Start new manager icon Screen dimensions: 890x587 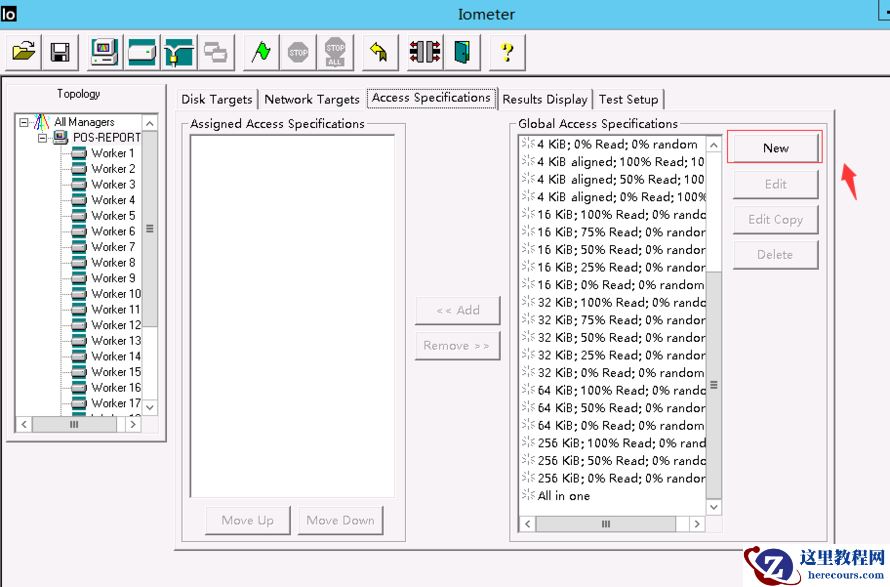coord(105,52)
